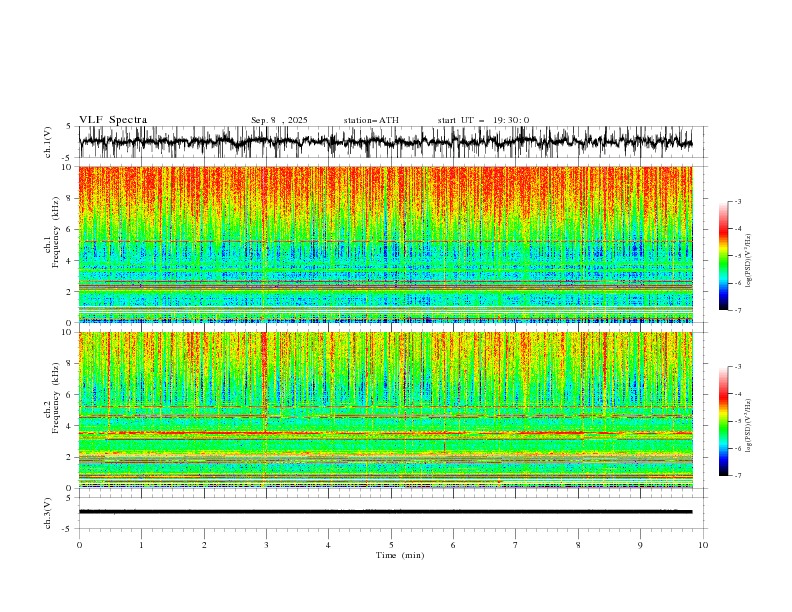Click the "-5" lower limit of ch.3(V) axis
Image resolution: width=792 pixels, height=612 pixels.
[x=66, y=529]
